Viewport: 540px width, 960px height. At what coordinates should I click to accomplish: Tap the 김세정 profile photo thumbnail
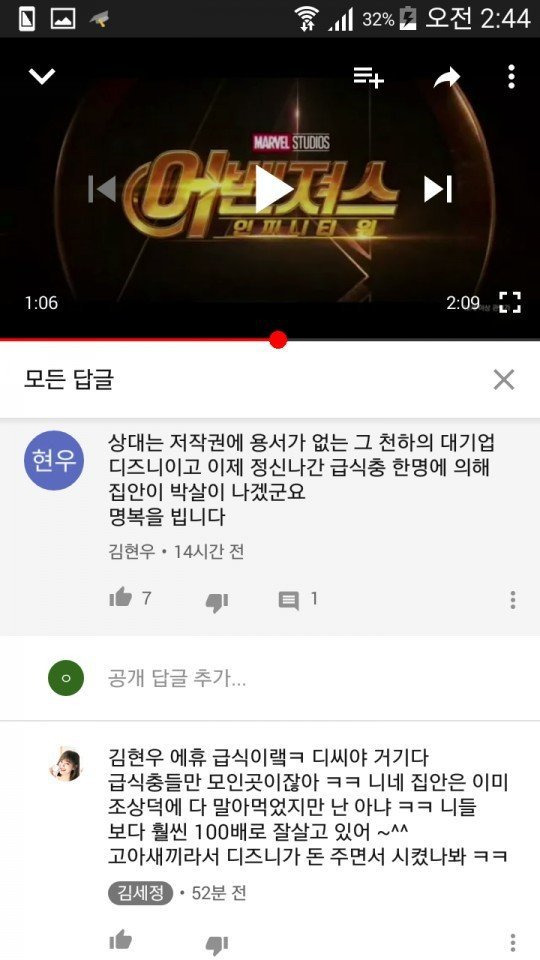point(66,764)
